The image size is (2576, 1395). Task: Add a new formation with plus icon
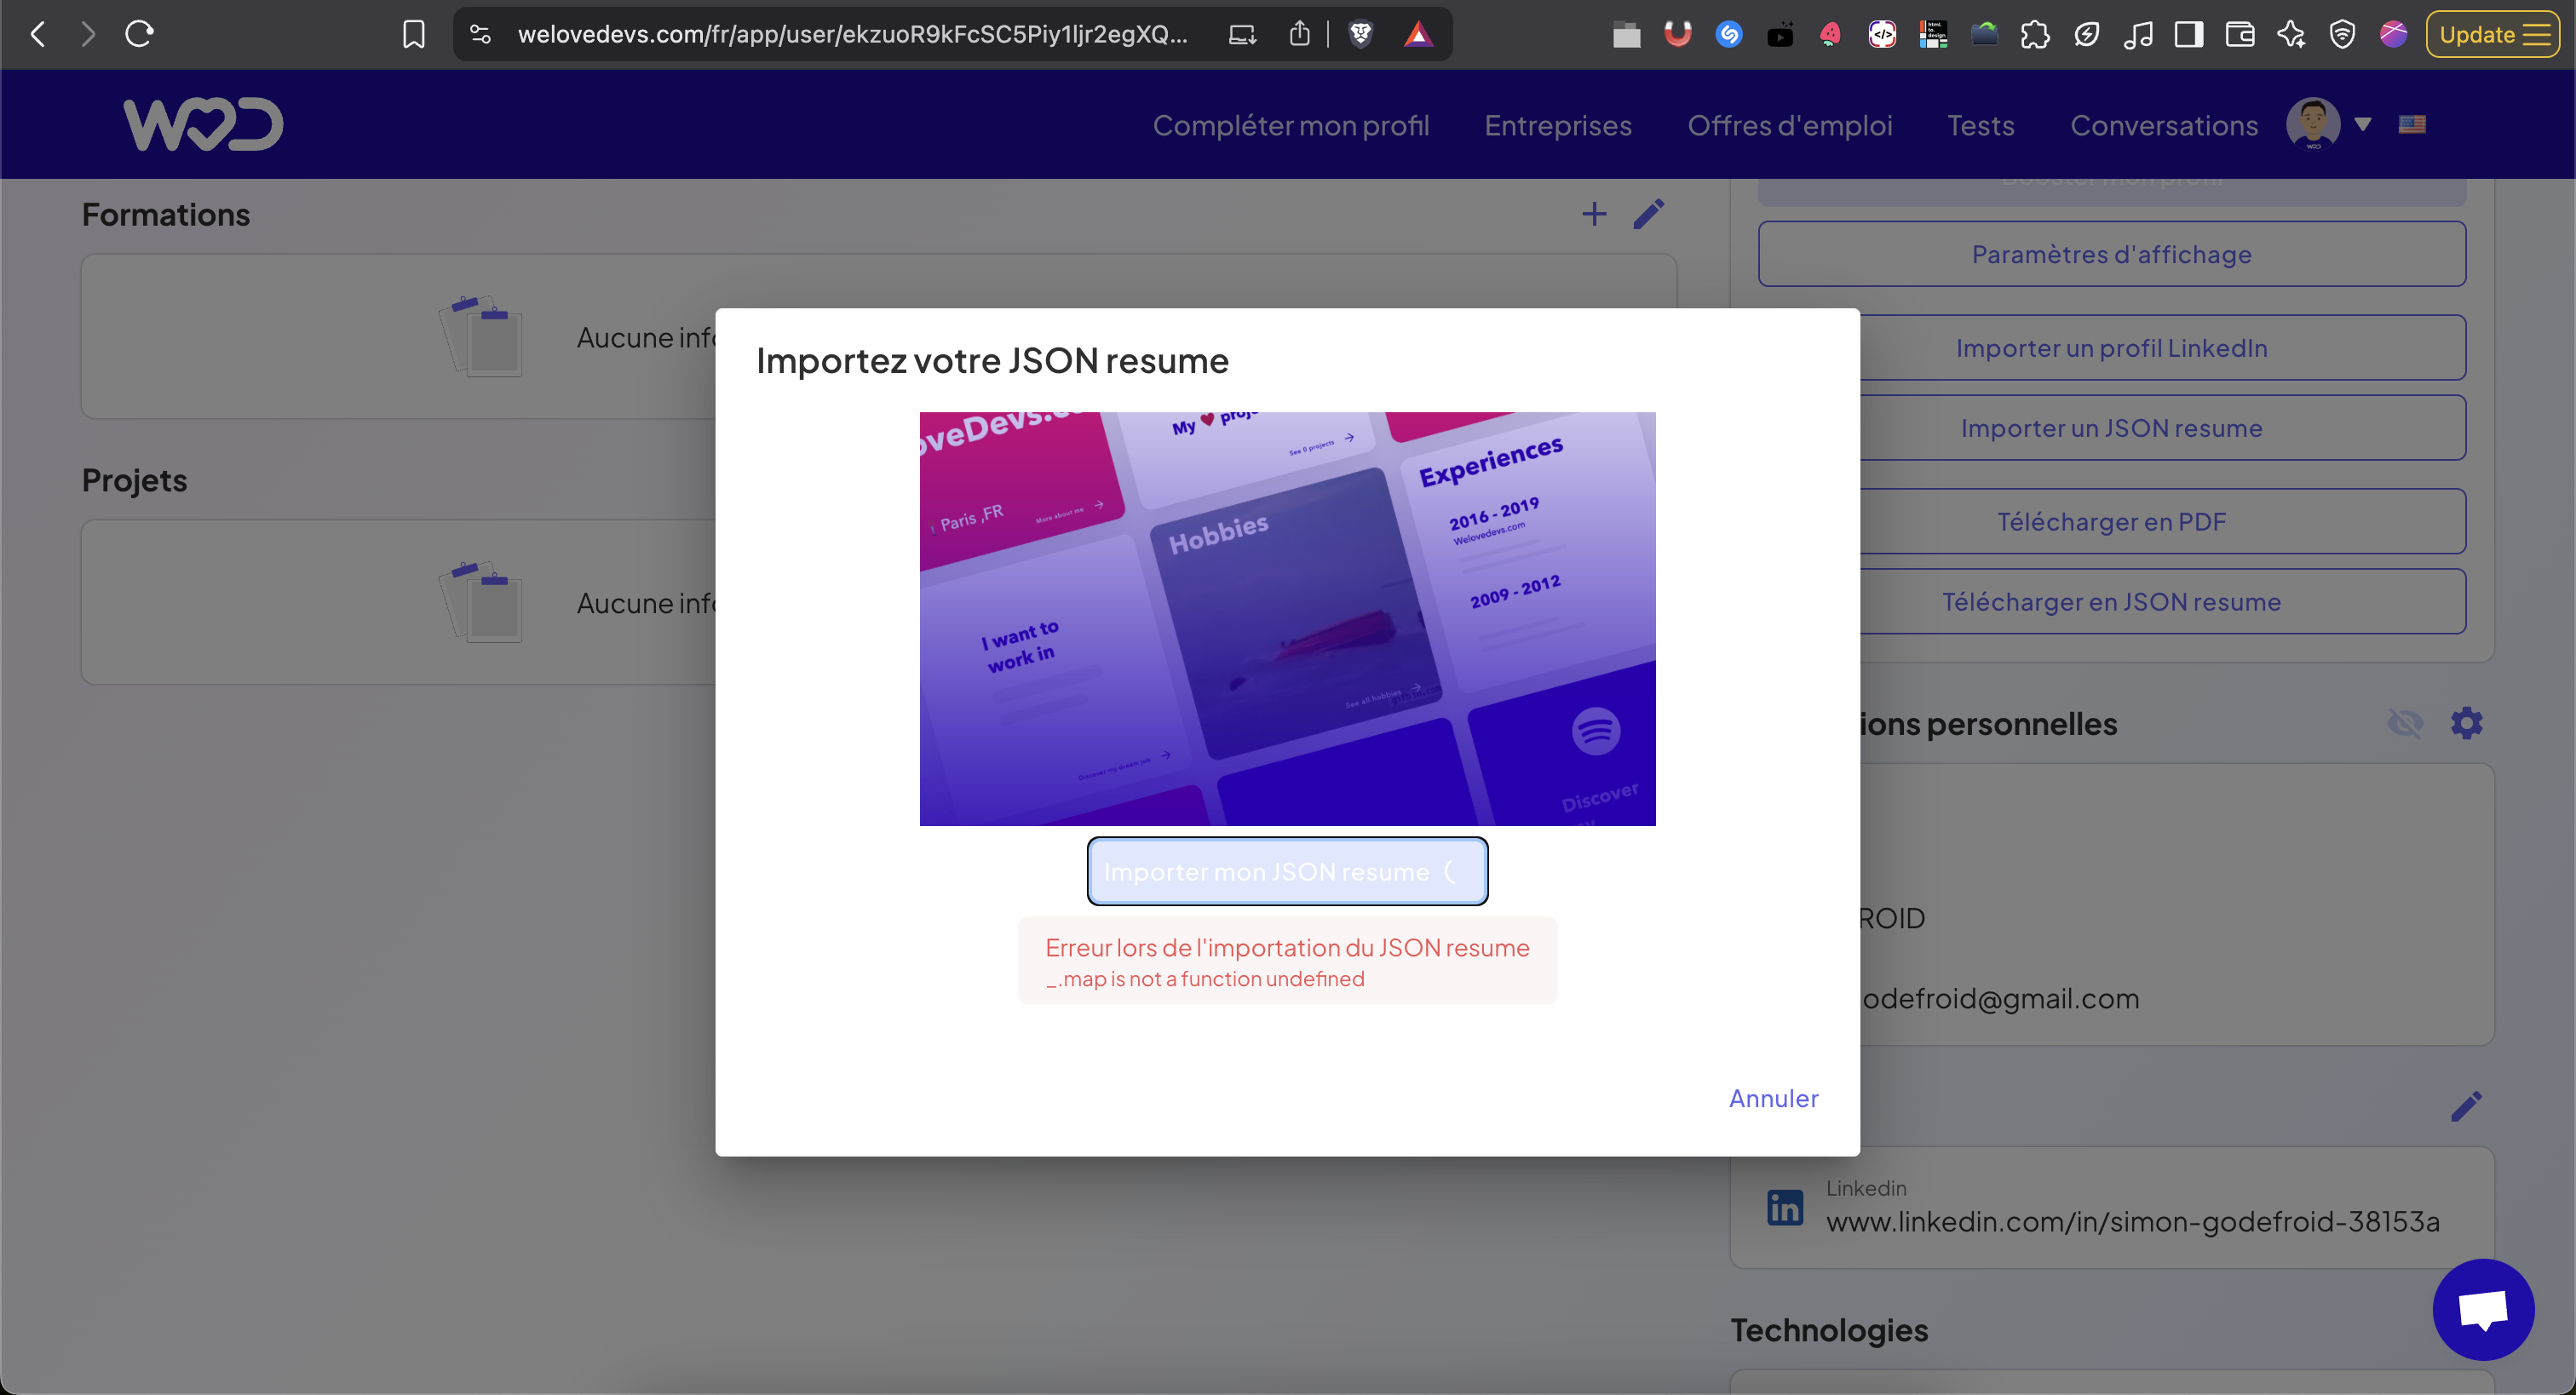1594,214
